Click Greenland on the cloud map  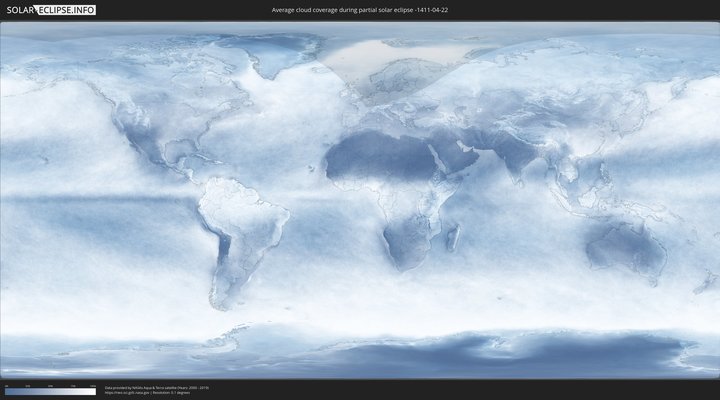pyautogui.click(x=285, y=55)
